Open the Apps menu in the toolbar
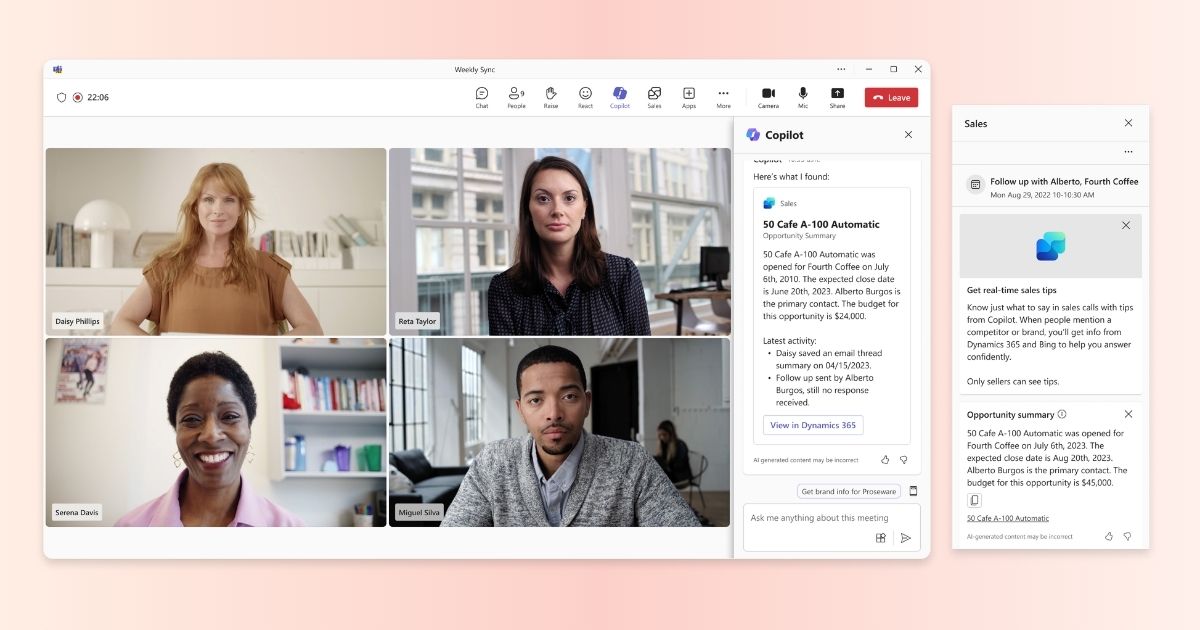The image size is (1200, 630). [x=689, y=97]
